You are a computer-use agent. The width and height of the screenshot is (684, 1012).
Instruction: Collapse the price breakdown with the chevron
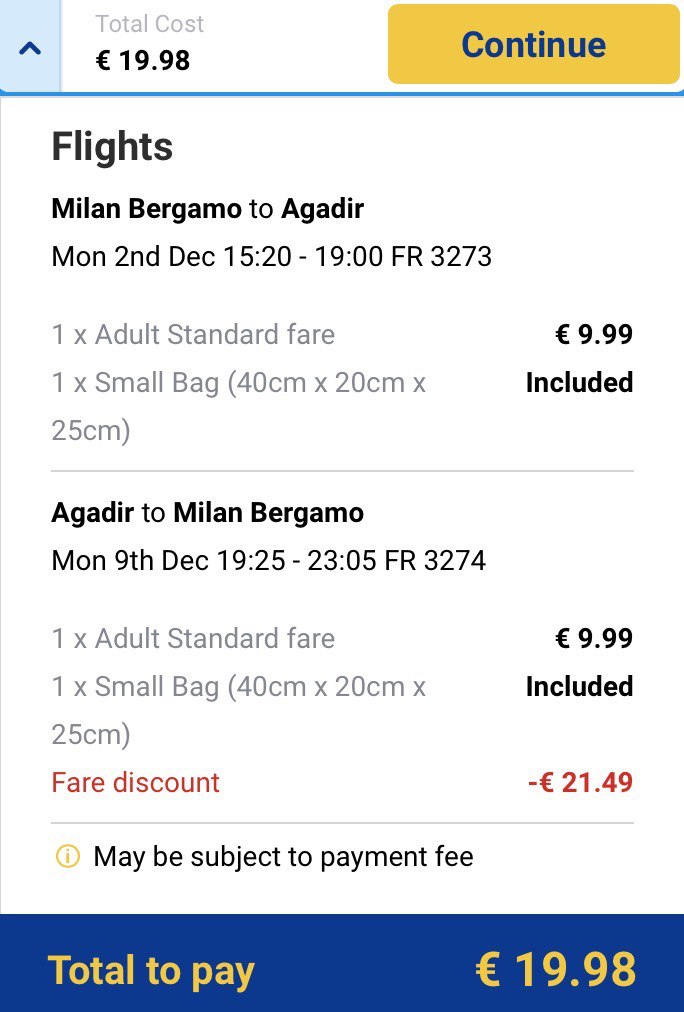pos(30,46)
